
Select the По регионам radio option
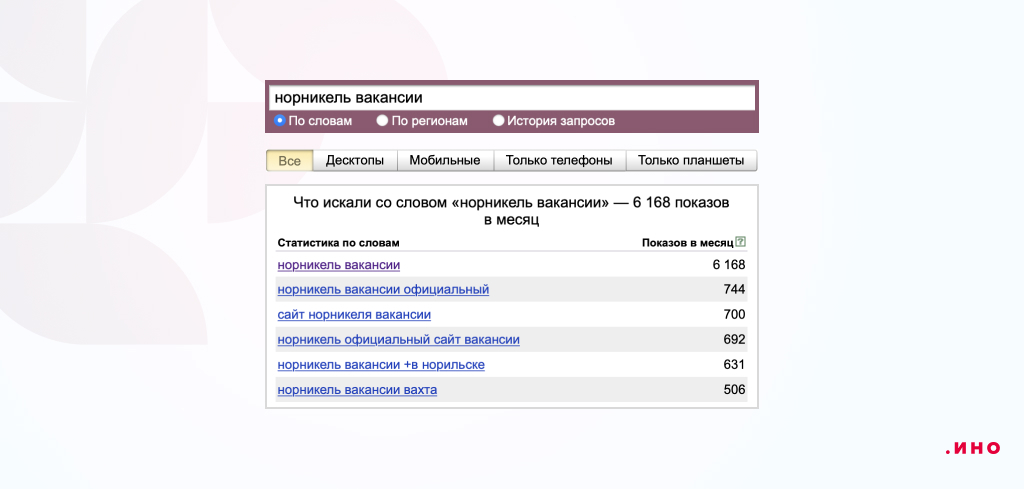[x=382, y=120]
